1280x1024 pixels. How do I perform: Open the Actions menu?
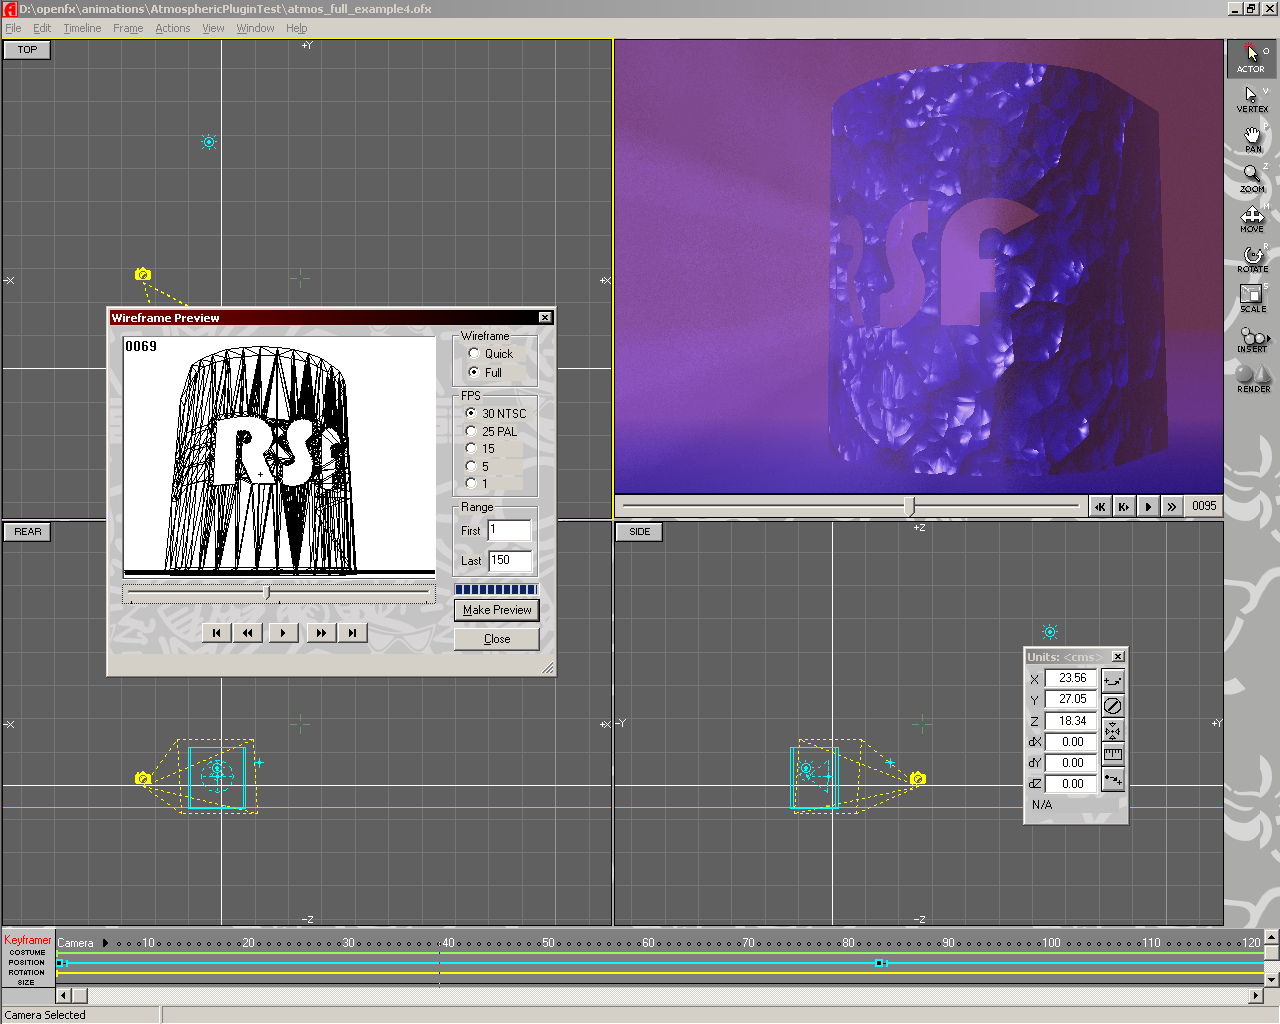(172, 28)
